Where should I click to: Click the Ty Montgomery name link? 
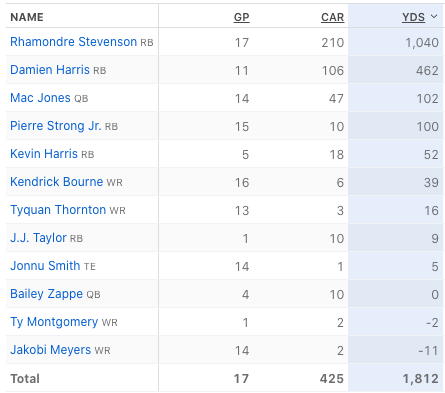click(54, 322)
